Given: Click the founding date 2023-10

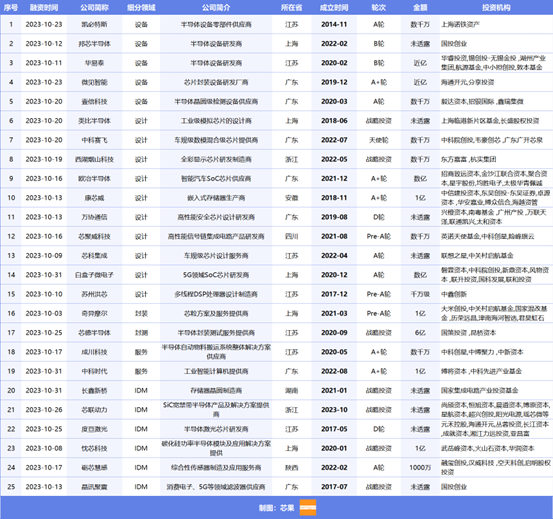Looking at the screenshot, I should (334, 410).
